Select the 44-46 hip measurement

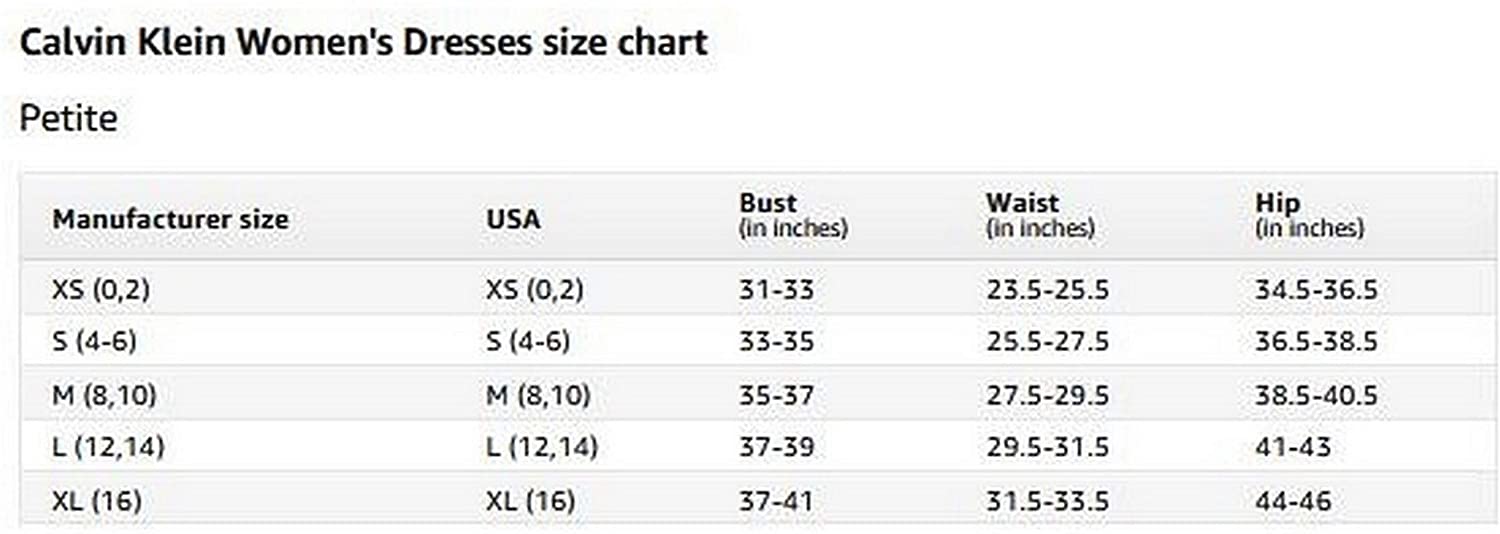tap(1293, 500)
